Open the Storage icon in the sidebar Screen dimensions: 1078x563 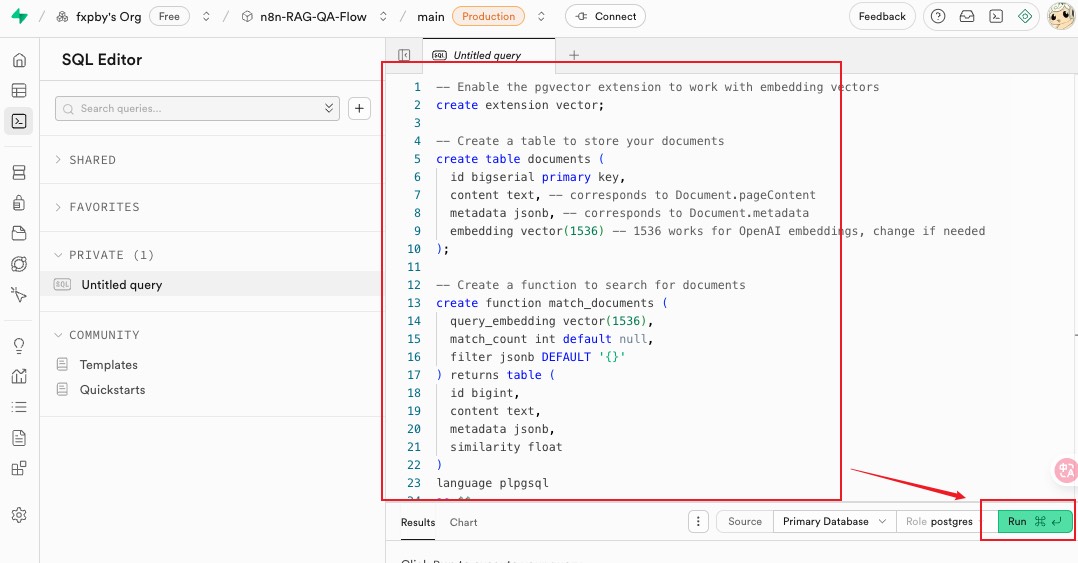(x=19, y=233)
